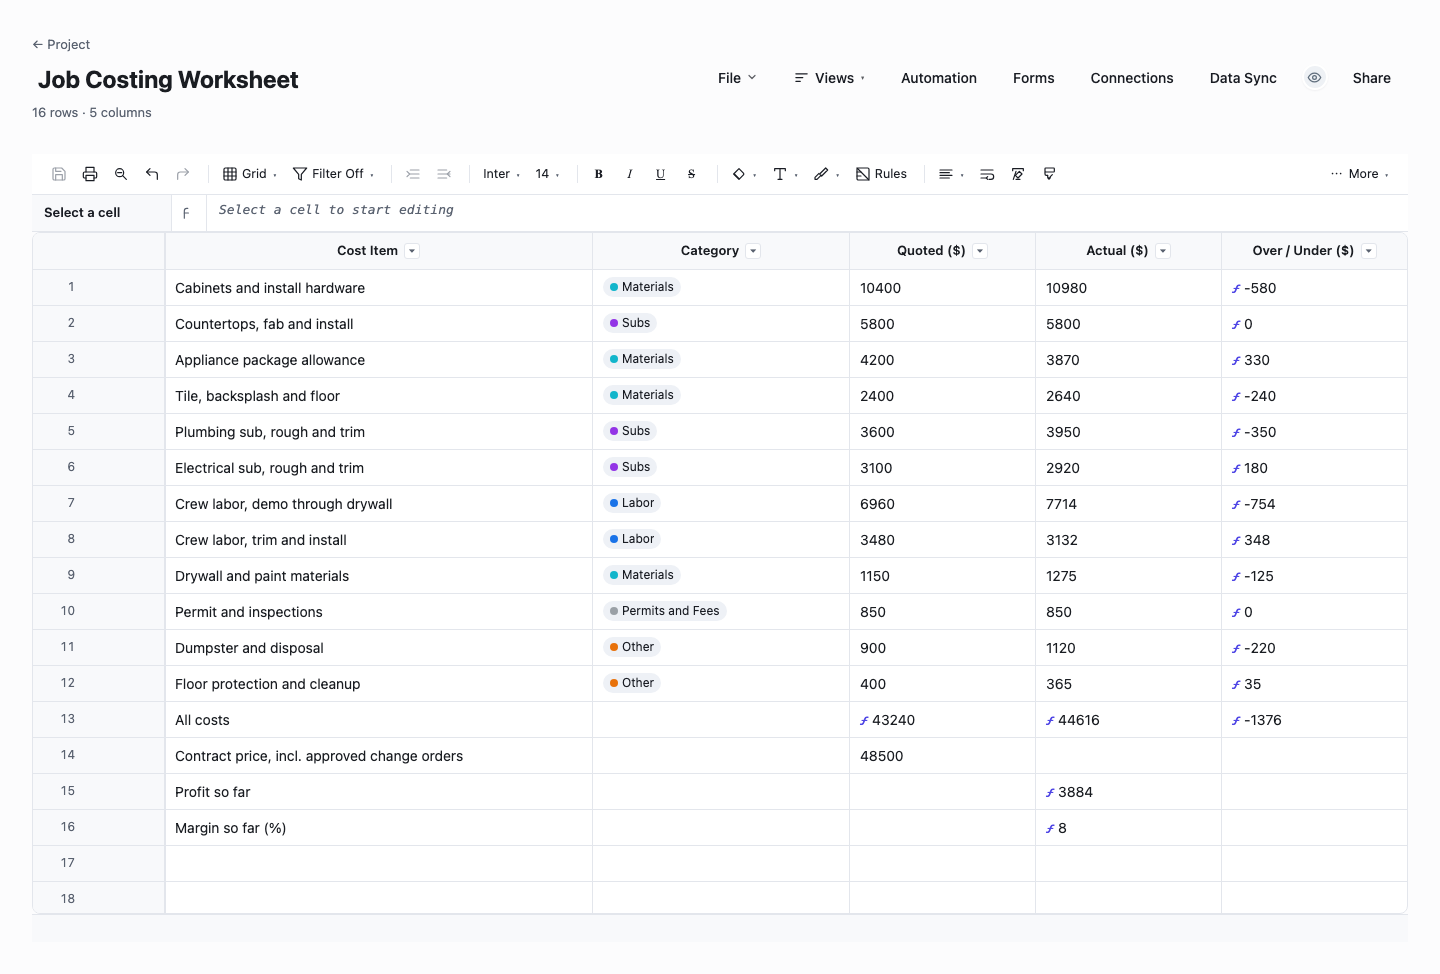Go back to Project
The width and height of the screenshot is (1440, 974).
[61, 44]
